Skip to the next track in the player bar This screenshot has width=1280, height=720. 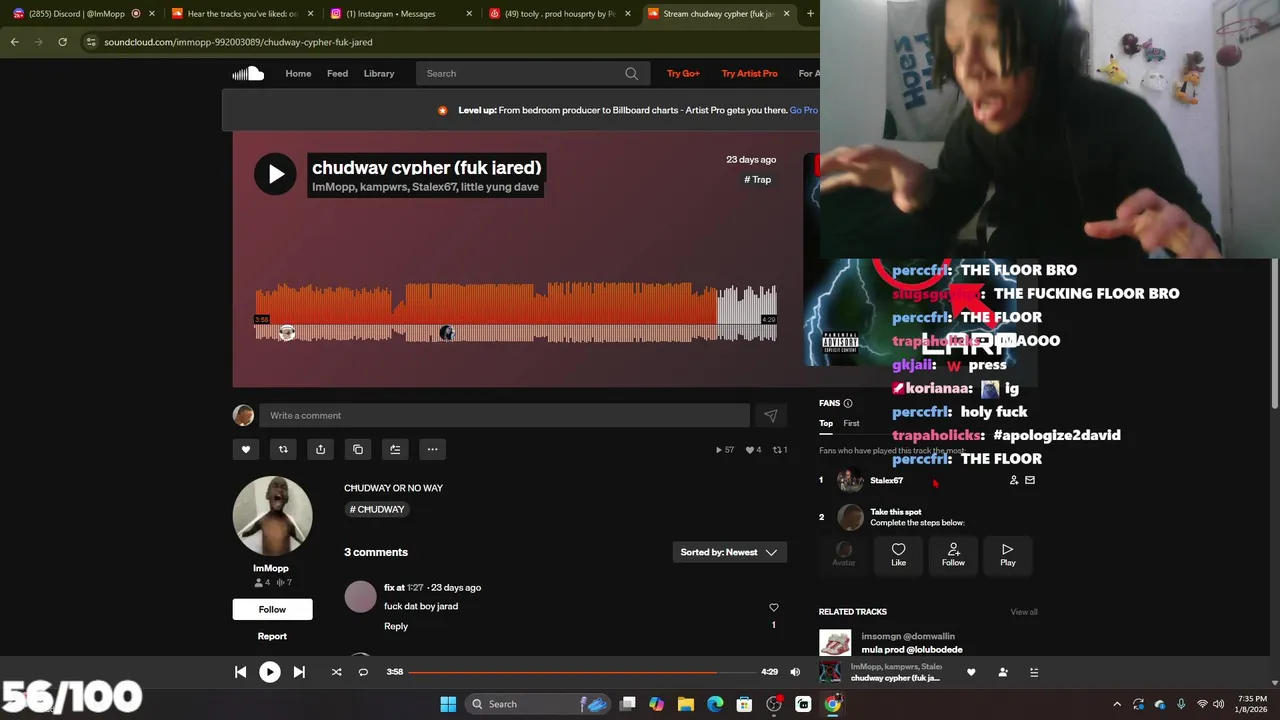[x=299, y=672]
